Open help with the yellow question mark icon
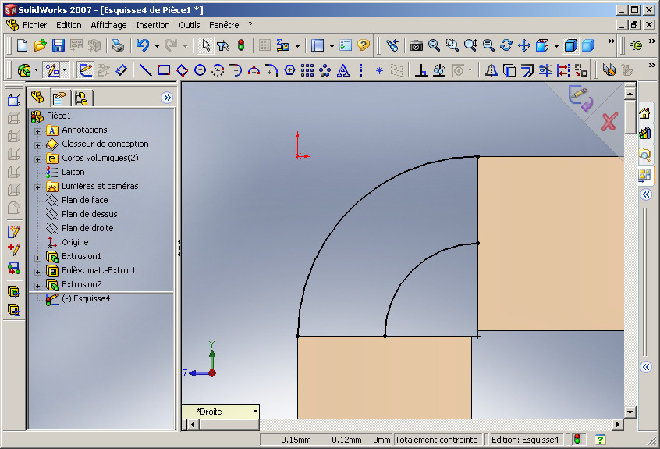 [x=363, y=45]
